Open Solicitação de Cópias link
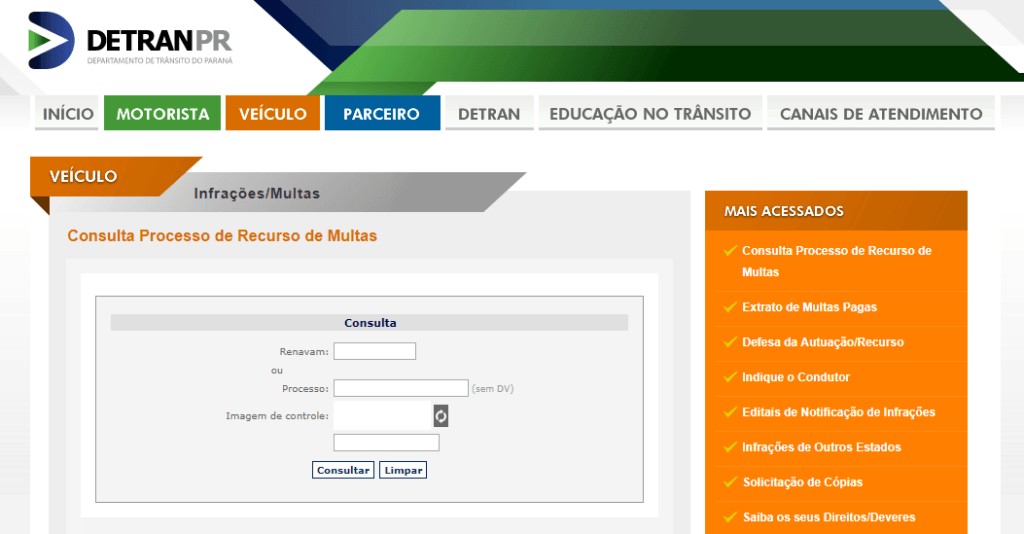Viewport: 1024px width, 534px height. coord(802,482)
